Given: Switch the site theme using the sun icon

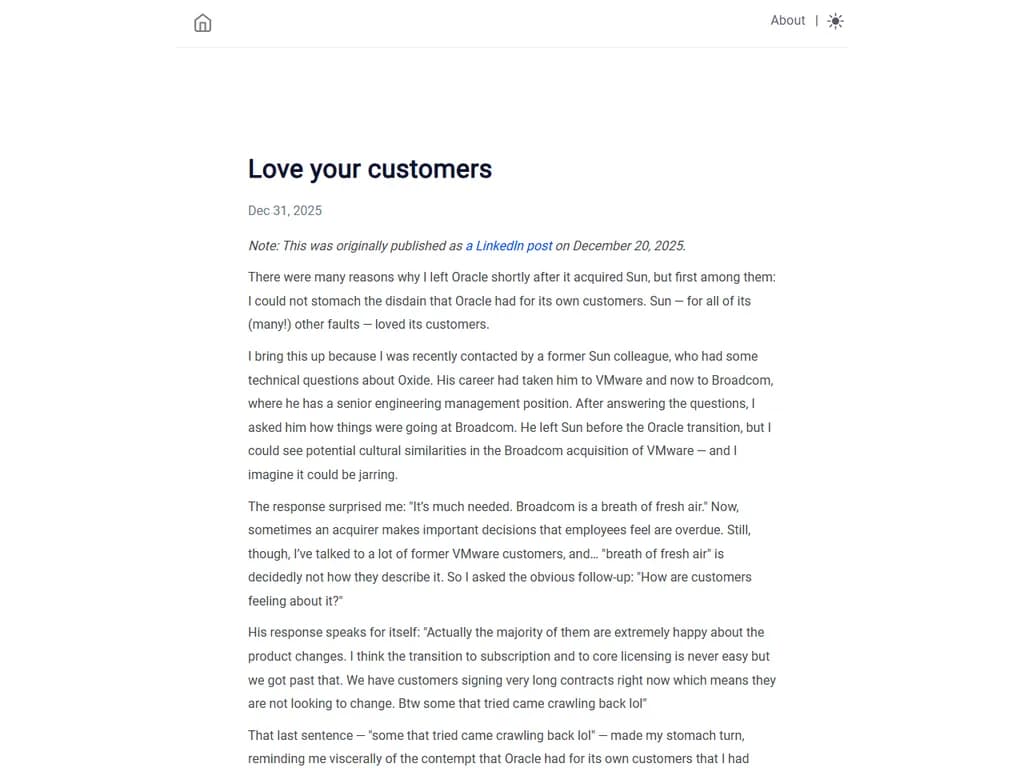Looking at the screenshot, I should (x=835, y=20).
